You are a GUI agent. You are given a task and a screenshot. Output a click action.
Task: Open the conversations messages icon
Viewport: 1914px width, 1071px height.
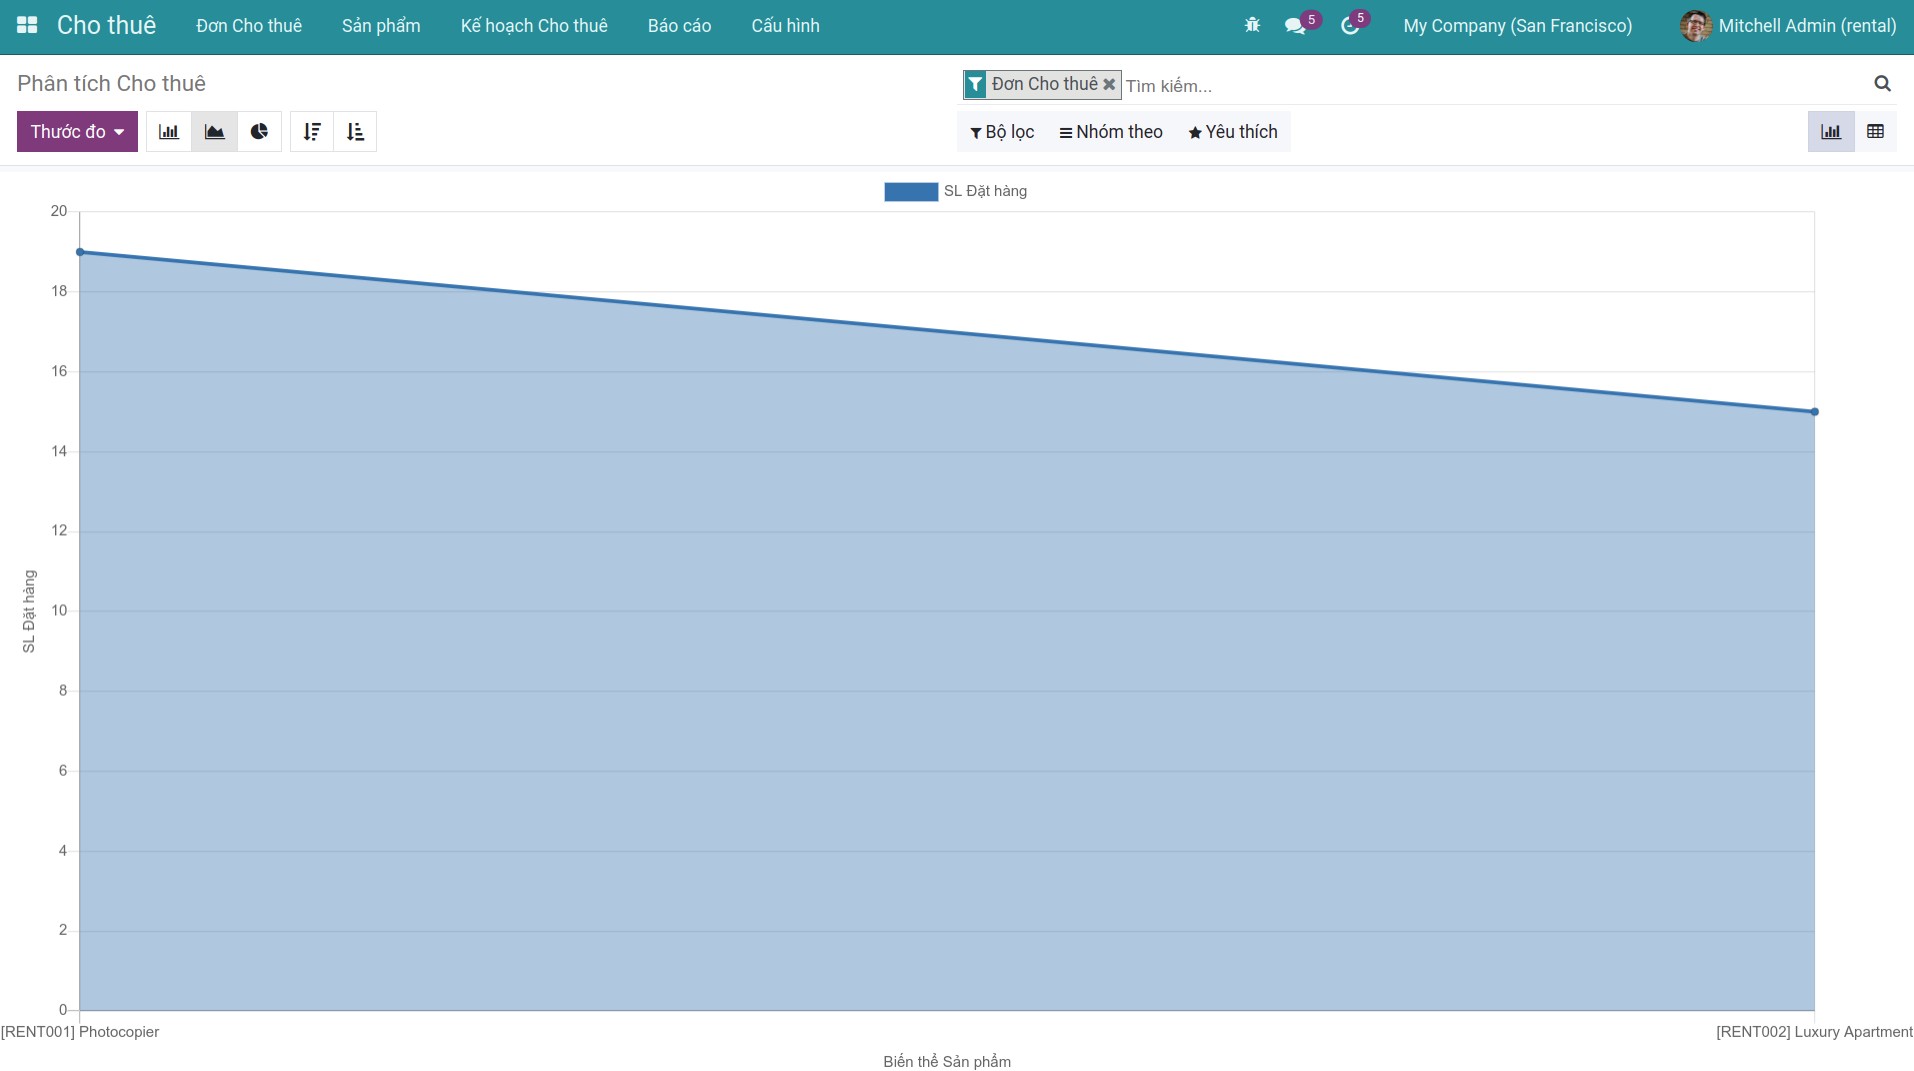[x=1295, y=26]
